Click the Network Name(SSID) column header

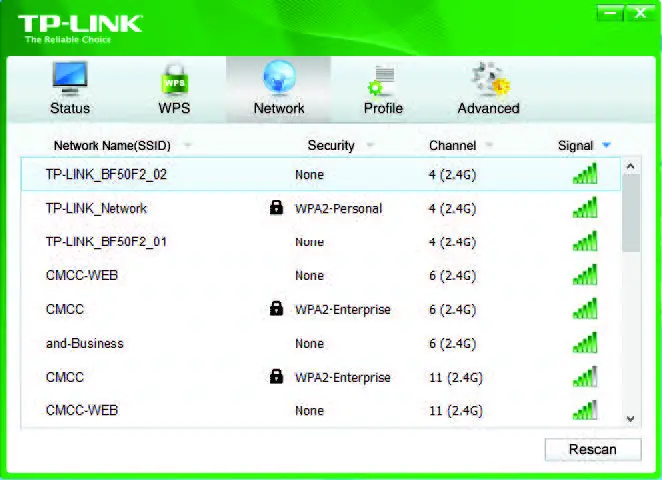pos(112,146)
